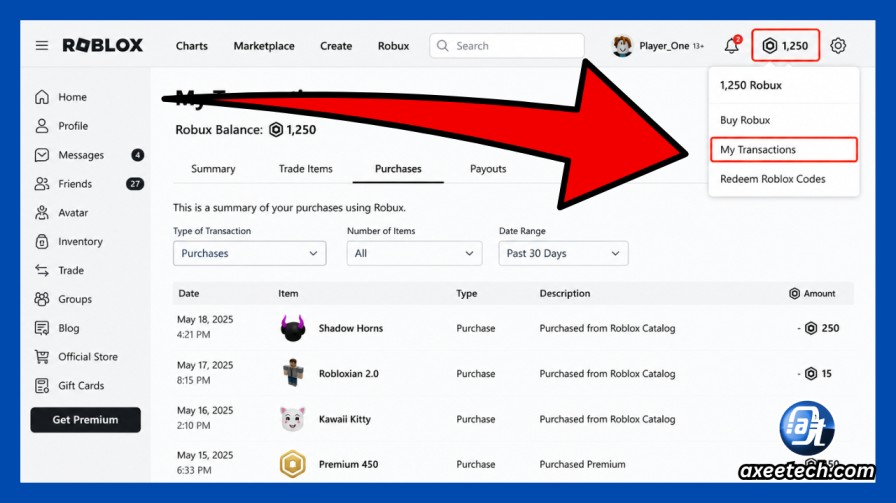Screen dimensions: 896x503
Task: Click the 250 amount for Shadow Horns
Action: (830, 328)
